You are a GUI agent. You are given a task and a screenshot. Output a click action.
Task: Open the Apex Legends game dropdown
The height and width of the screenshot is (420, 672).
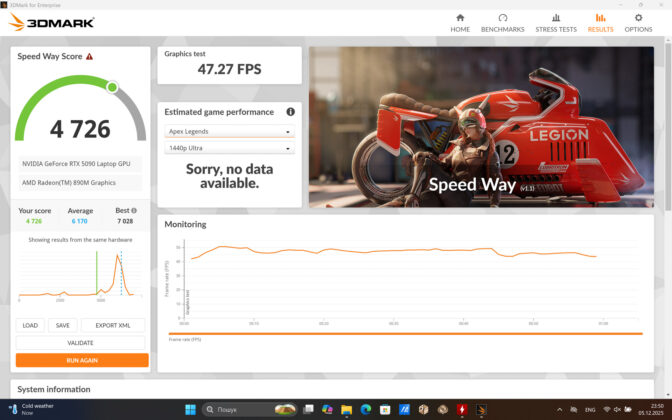point(229,131)
